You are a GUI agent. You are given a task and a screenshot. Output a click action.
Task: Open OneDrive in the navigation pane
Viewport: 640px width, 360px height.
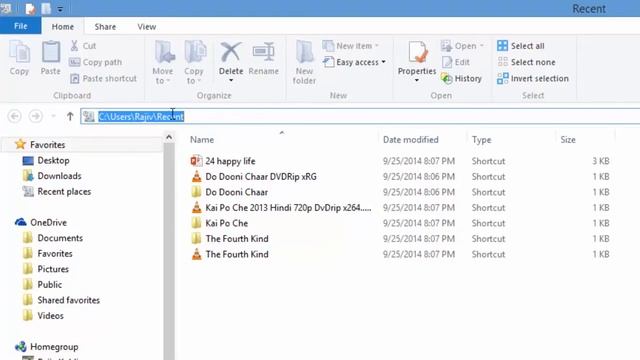[41, 222]
